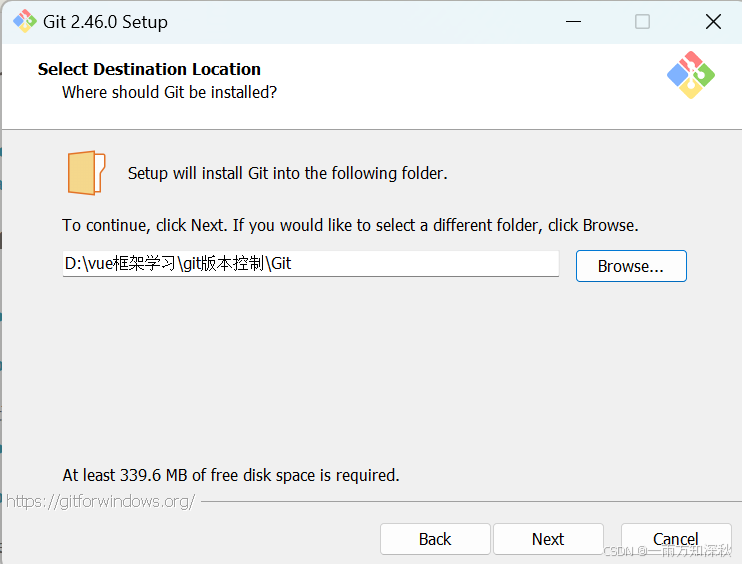Click the orange folder icon

point(86,173)
